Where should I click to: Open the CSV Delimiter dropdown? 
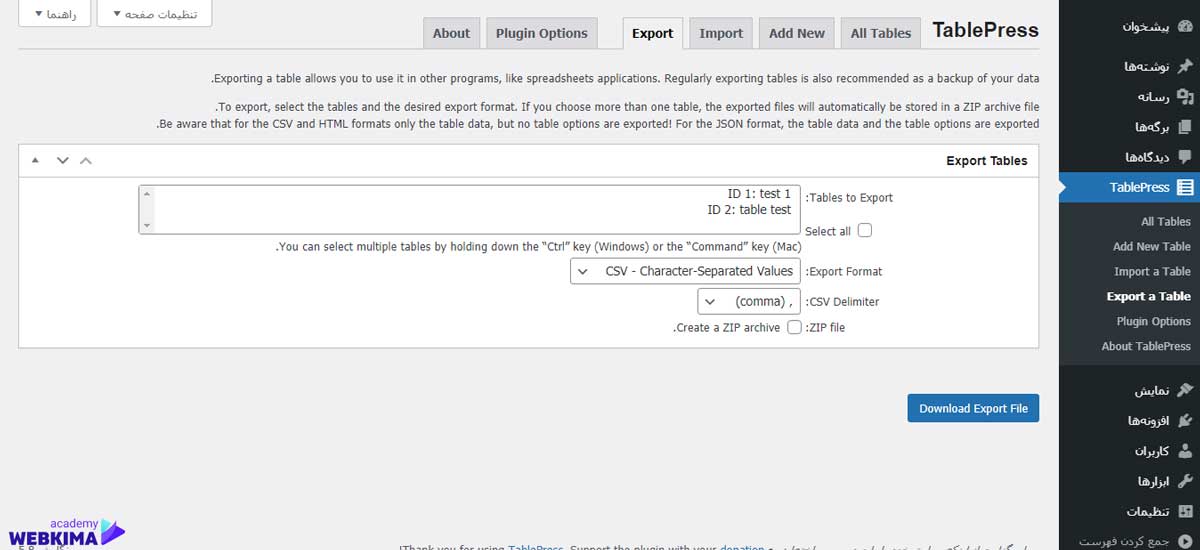click(749, 301)
